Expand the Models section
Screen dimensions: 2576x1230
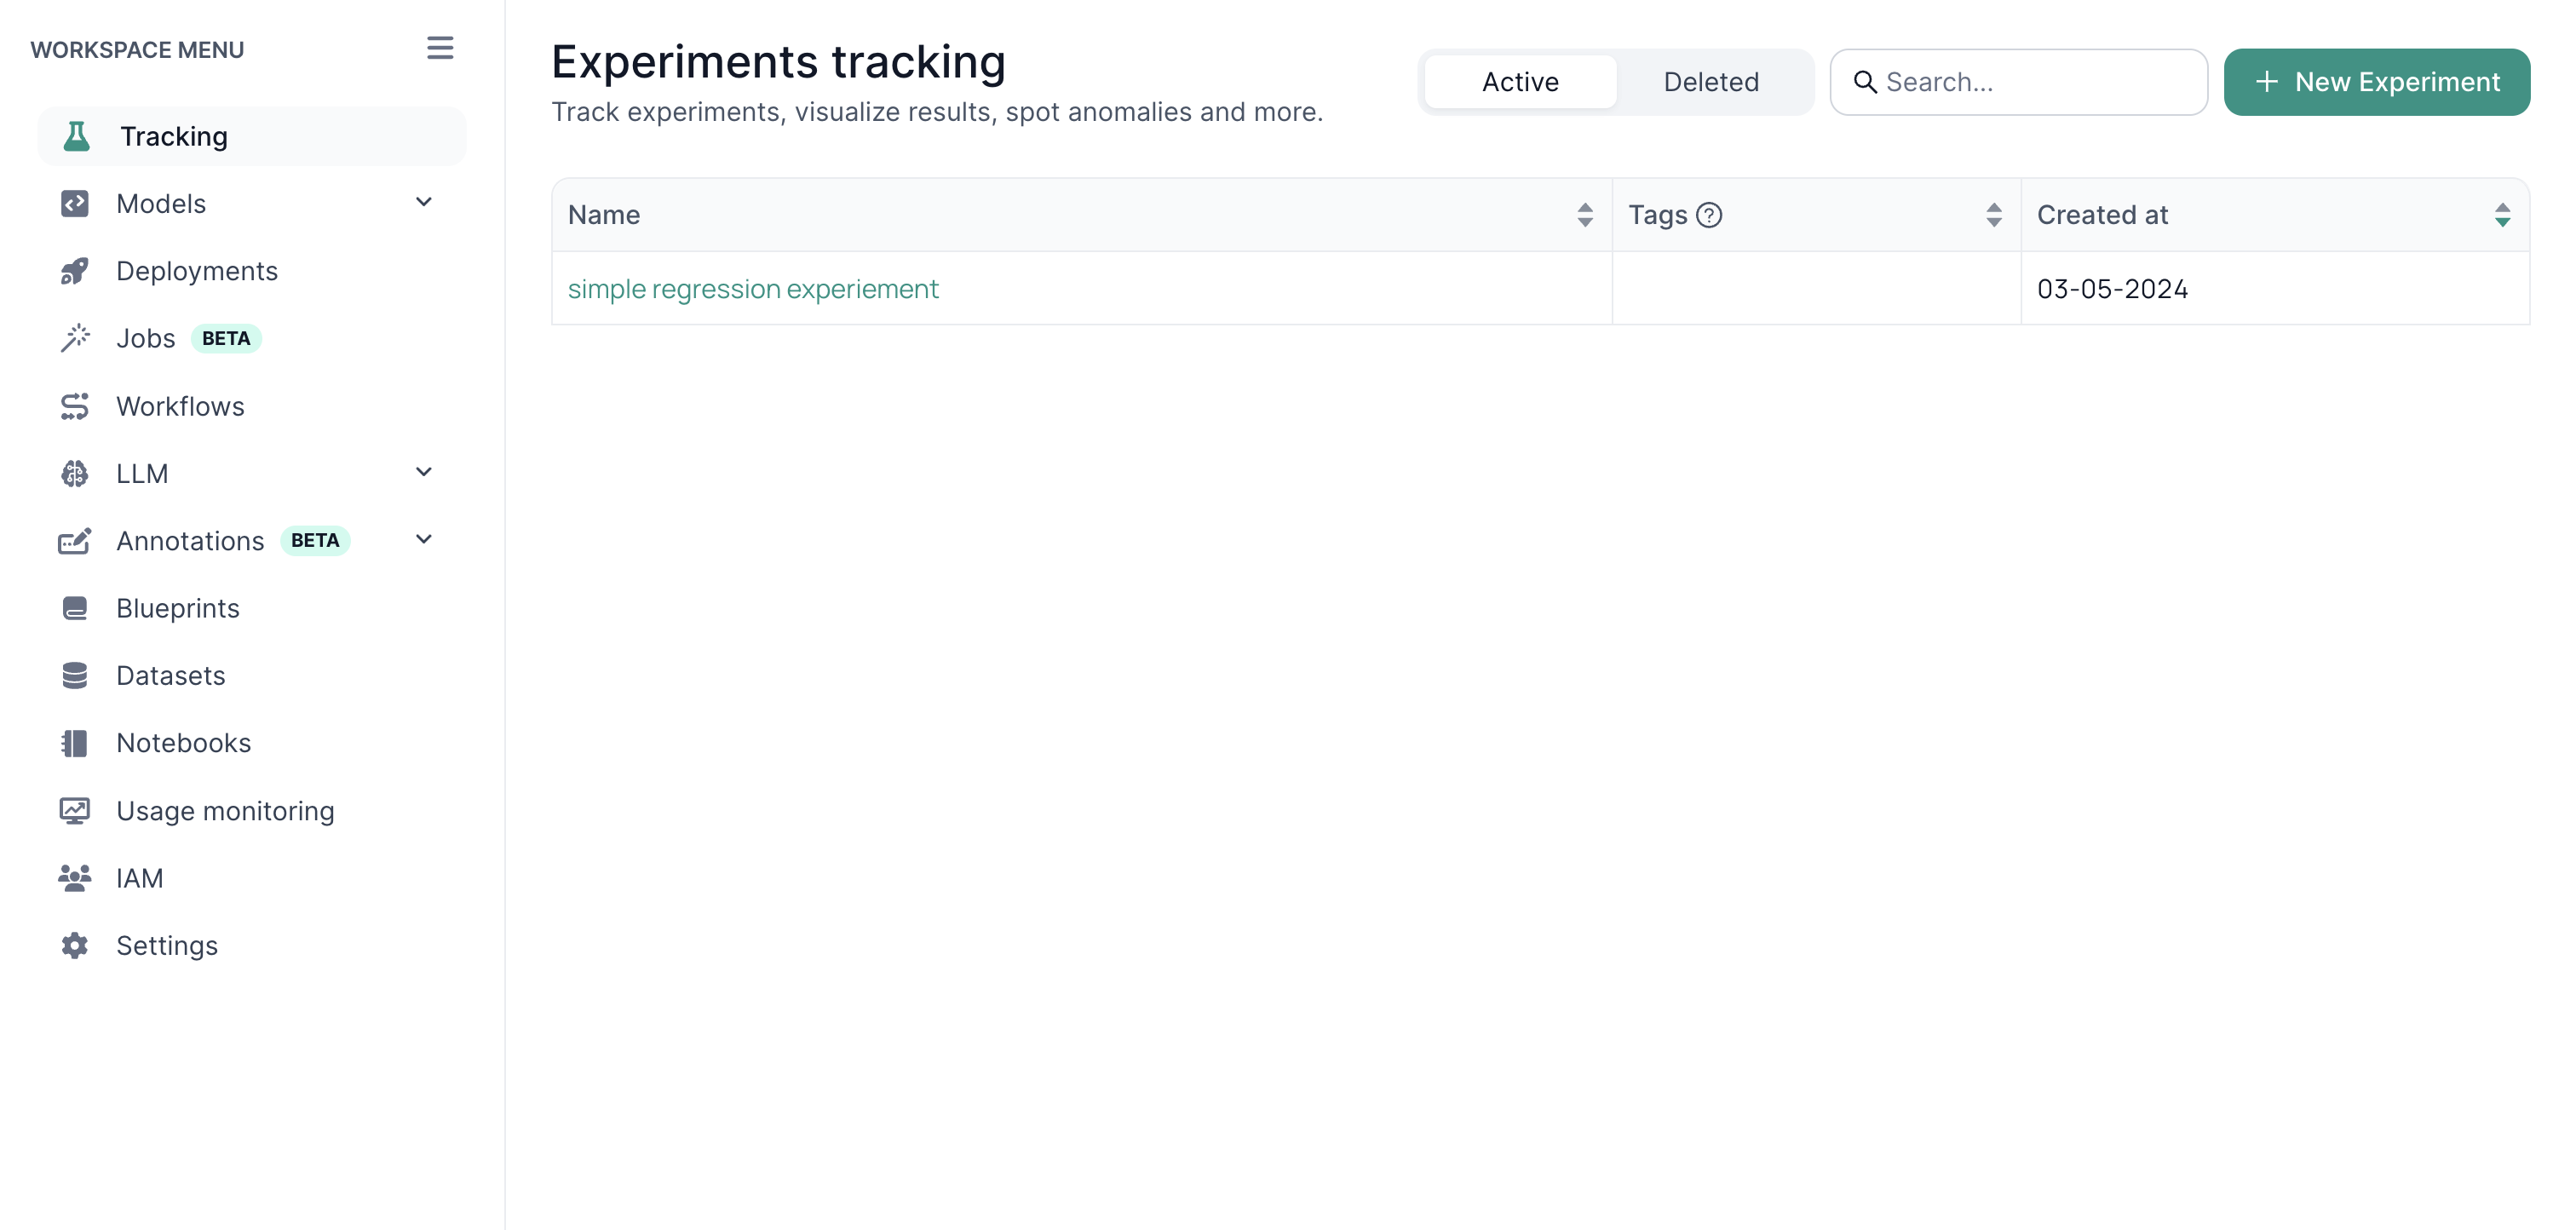click(423, 202)
